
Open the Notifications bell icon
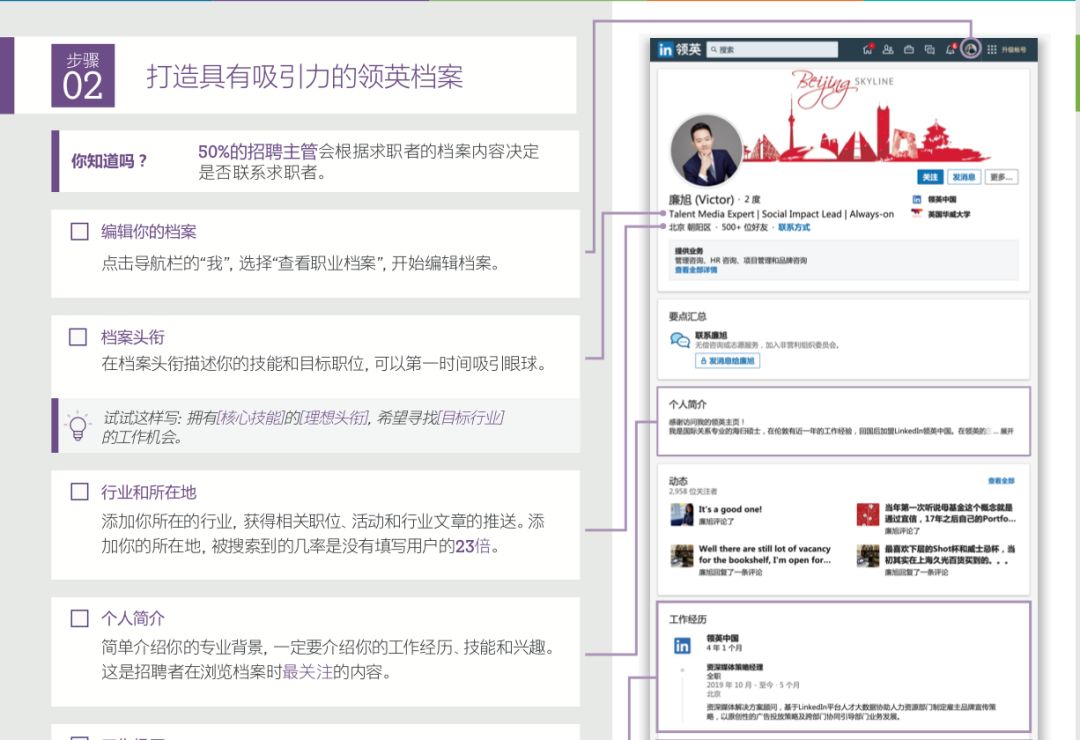coord(951,49)
